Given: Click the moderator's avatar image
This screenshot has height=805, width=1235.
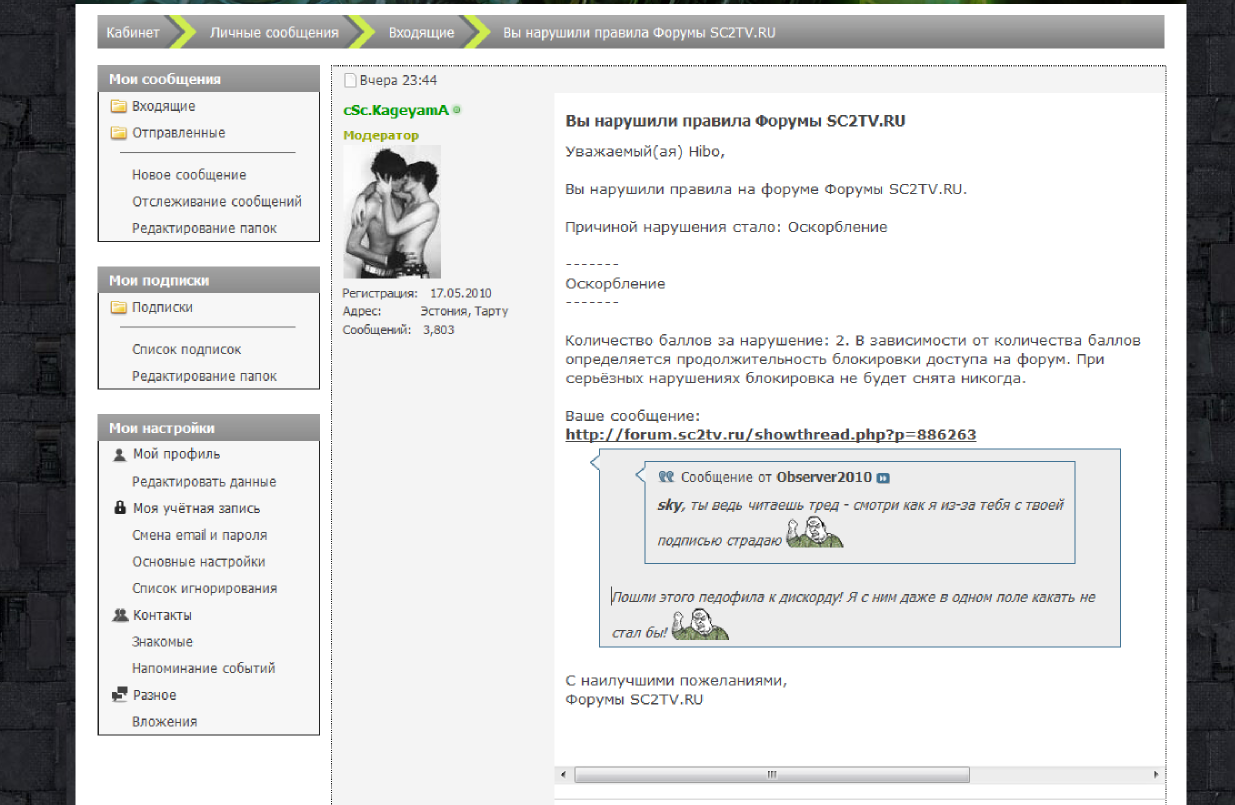Looking at the screenshot, I should click(x=392, y=211).
